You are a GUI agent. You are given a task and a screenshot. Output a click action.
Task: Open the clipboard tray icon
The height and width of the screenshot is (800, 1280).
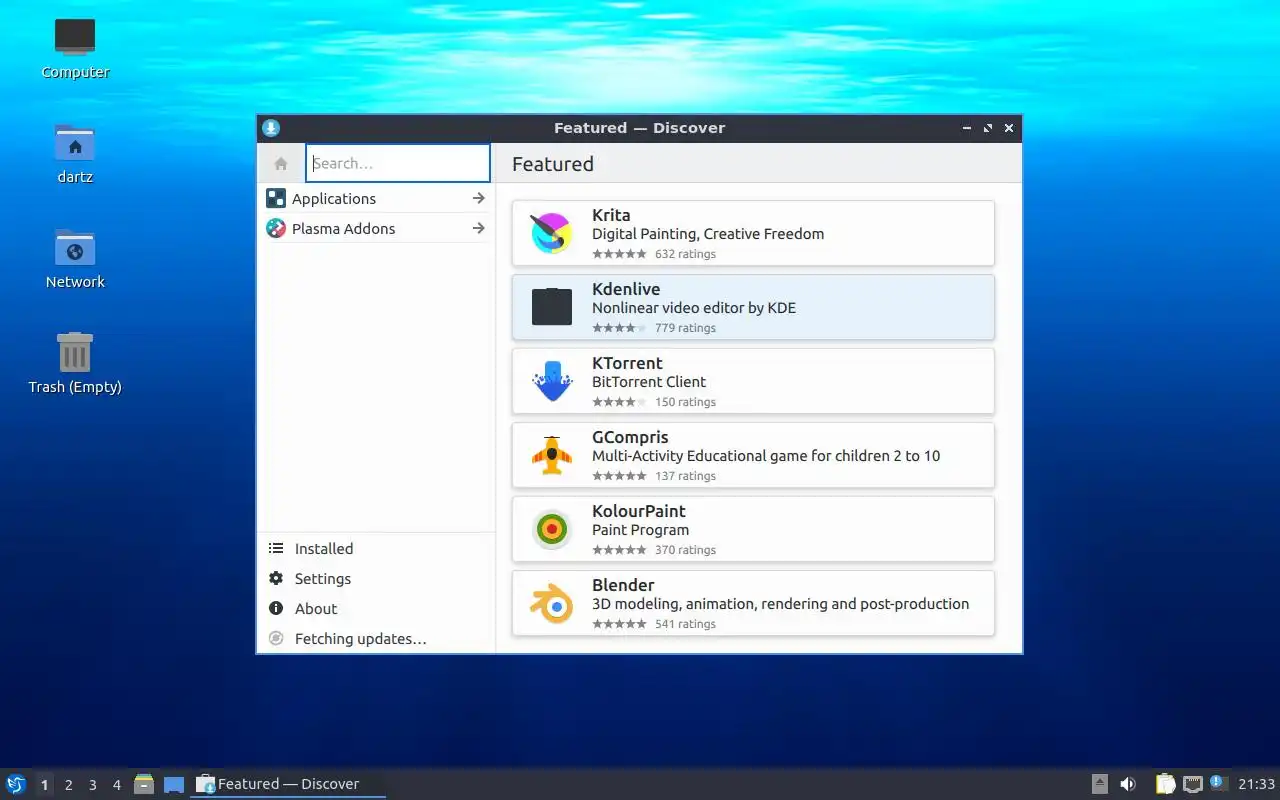click(1165, 784)
